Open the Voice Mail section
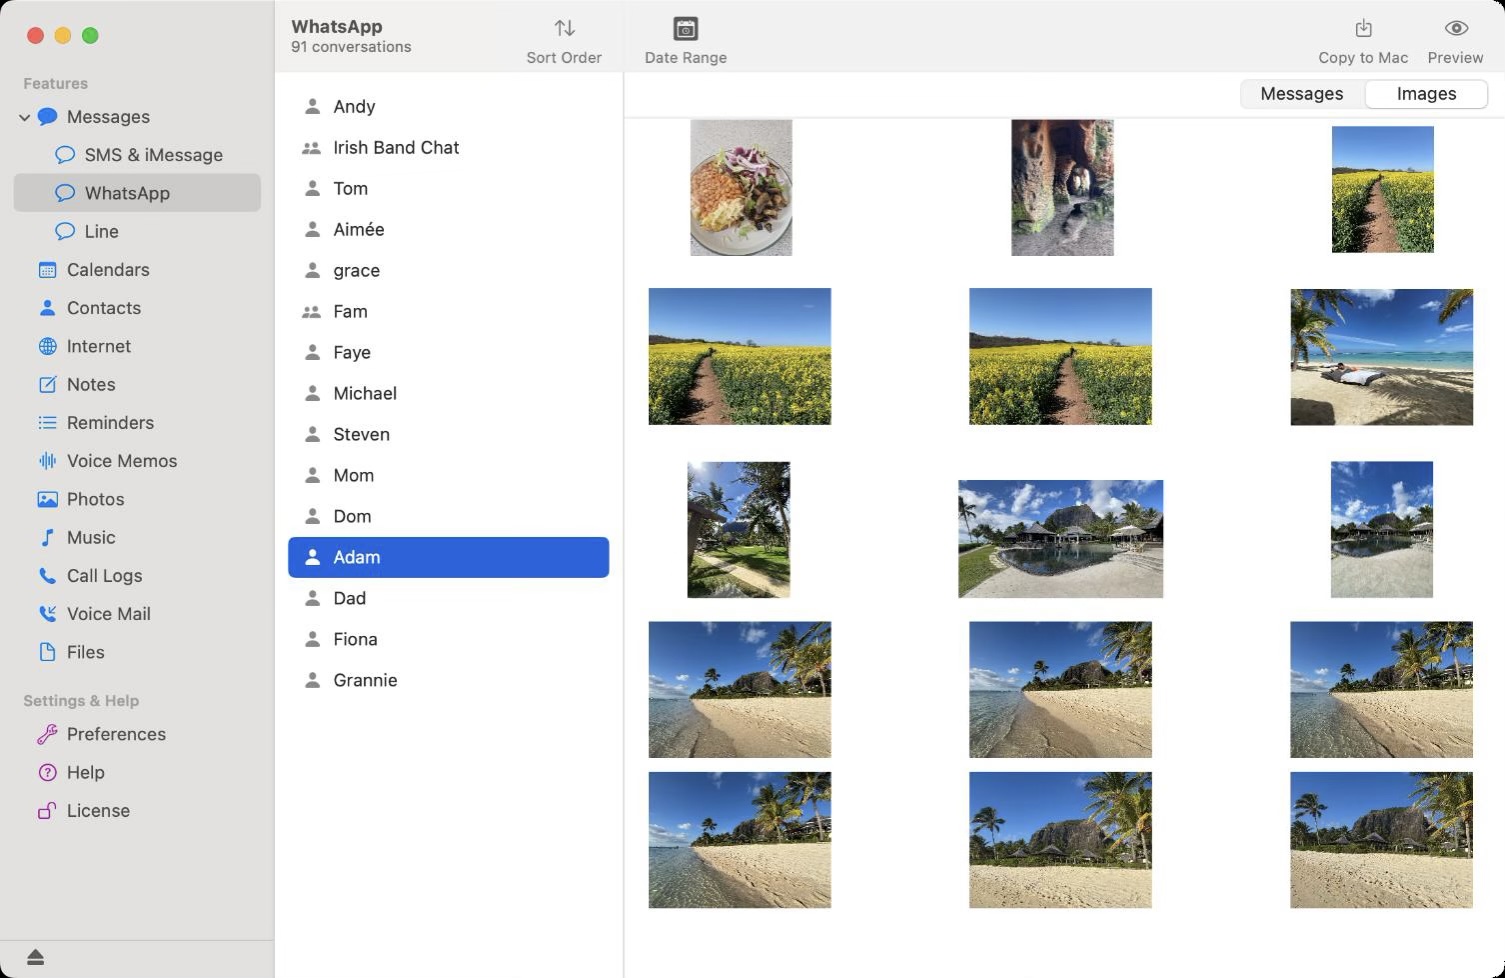This screenshot has height=978, width=1505. point(107,614)
